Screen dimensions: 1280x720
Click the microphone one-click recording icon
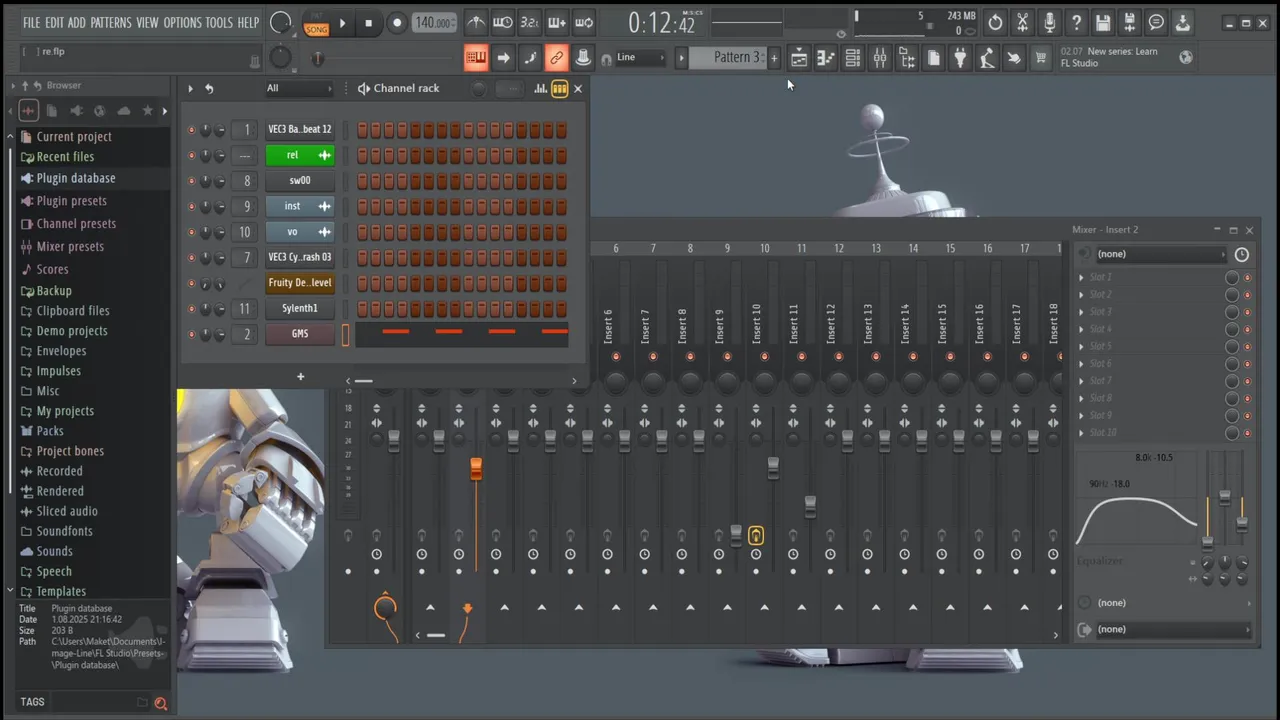click(1049, 22)
